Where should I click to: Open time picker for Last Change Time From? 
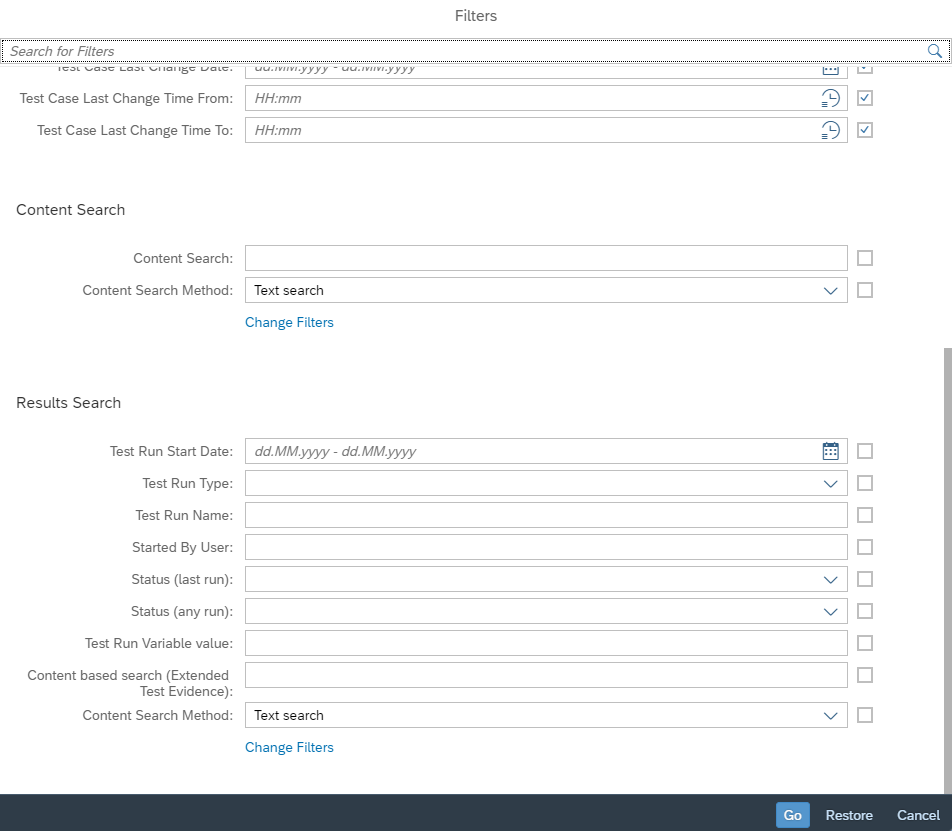(830, 98)
